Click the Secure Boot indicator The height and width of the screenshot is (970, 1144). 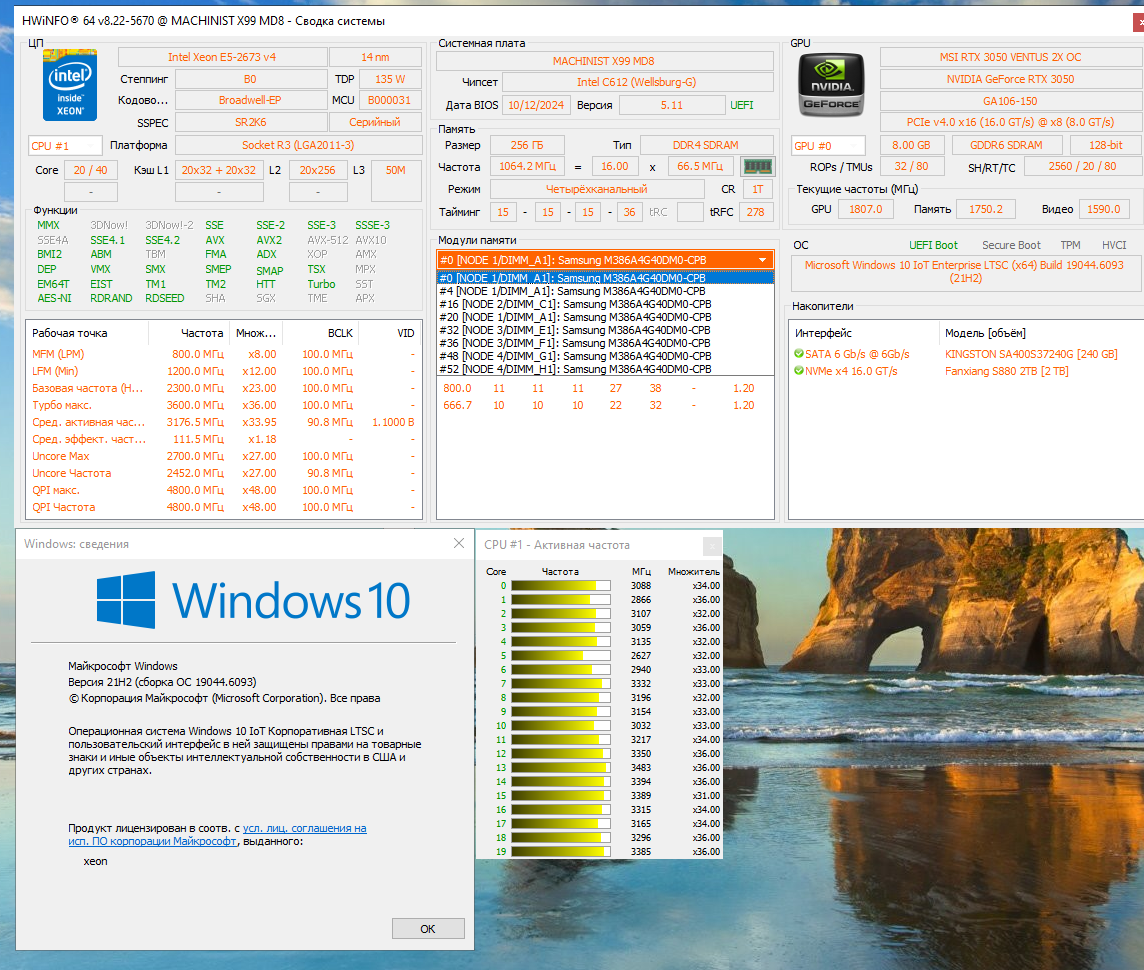1011,245
